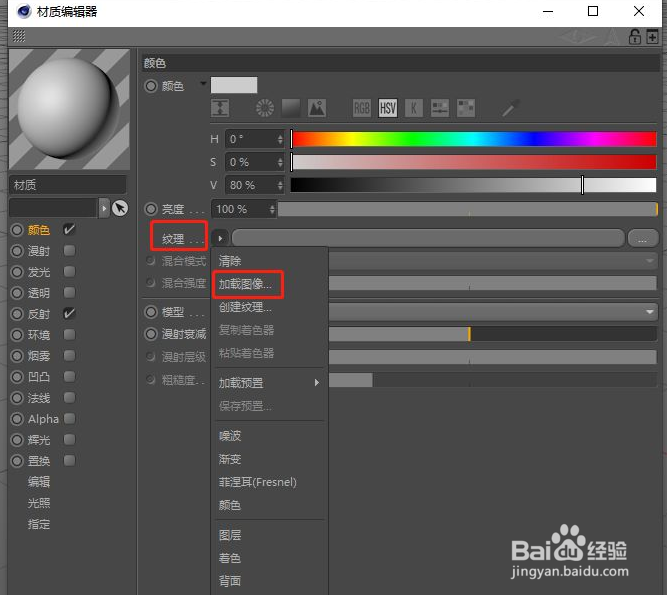This screenshot has width=667, height=595.
Task: Enable the 漫射 channel checkbox
Action: (69, 251)
